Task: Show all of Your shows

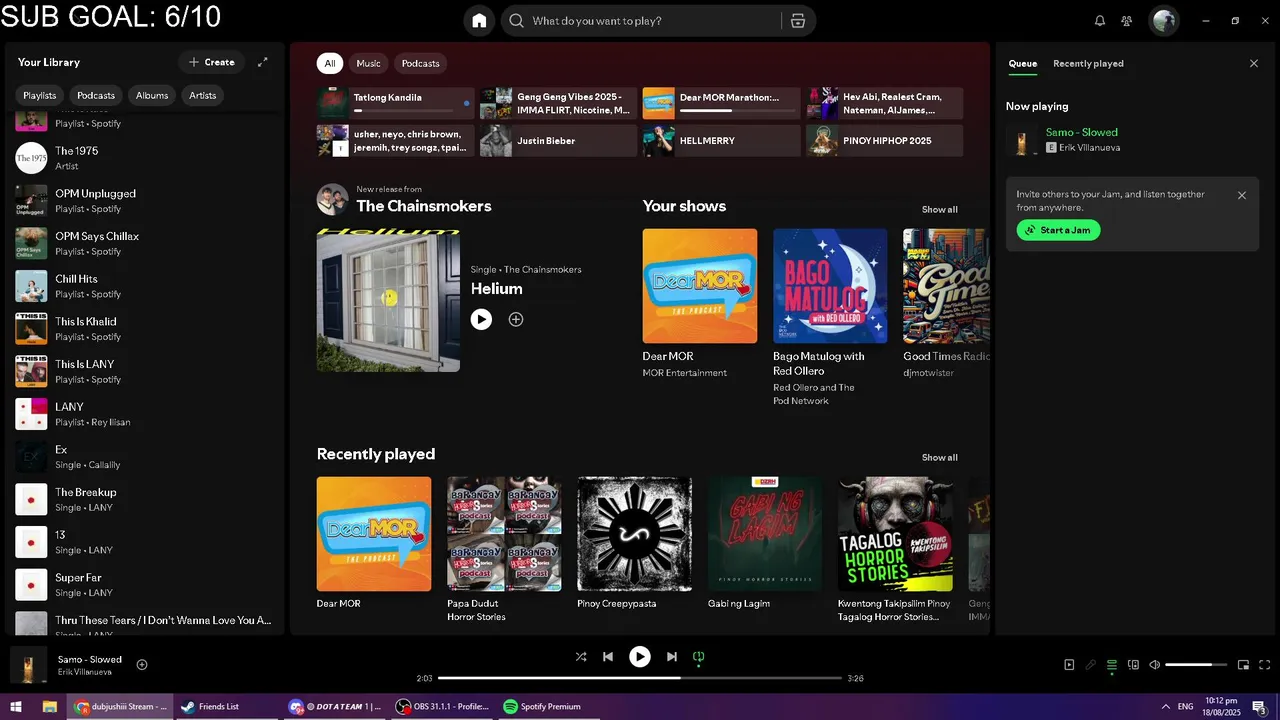Action: 939,209
